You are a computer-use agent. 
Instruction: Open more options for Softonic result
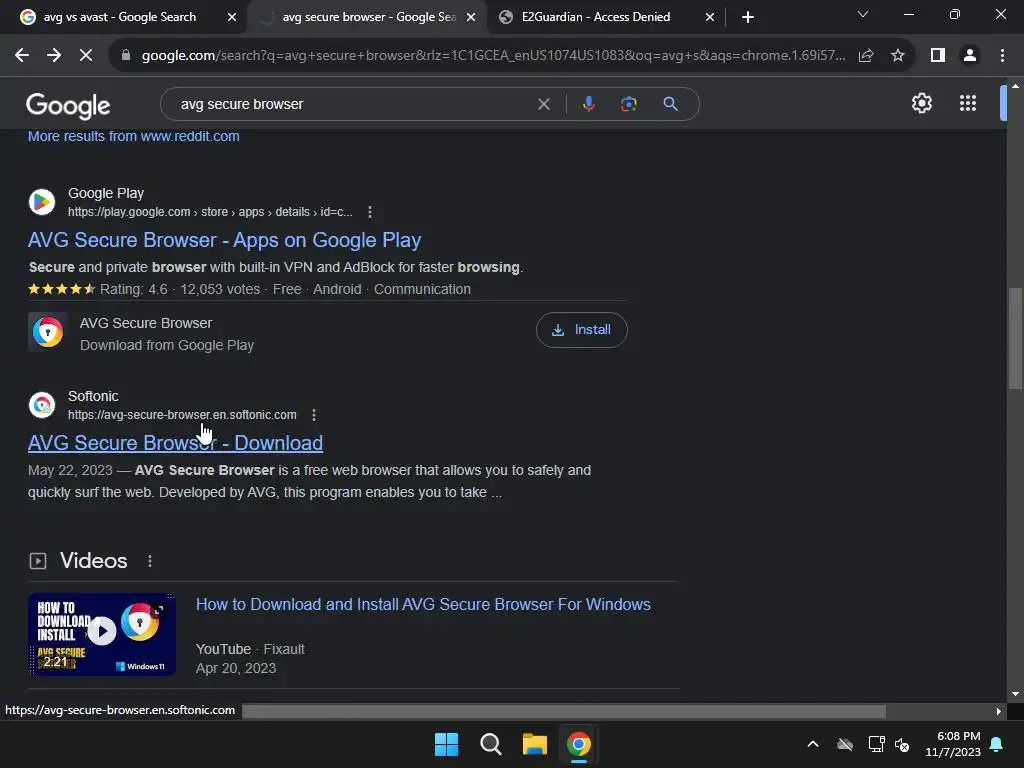(314, 415)
